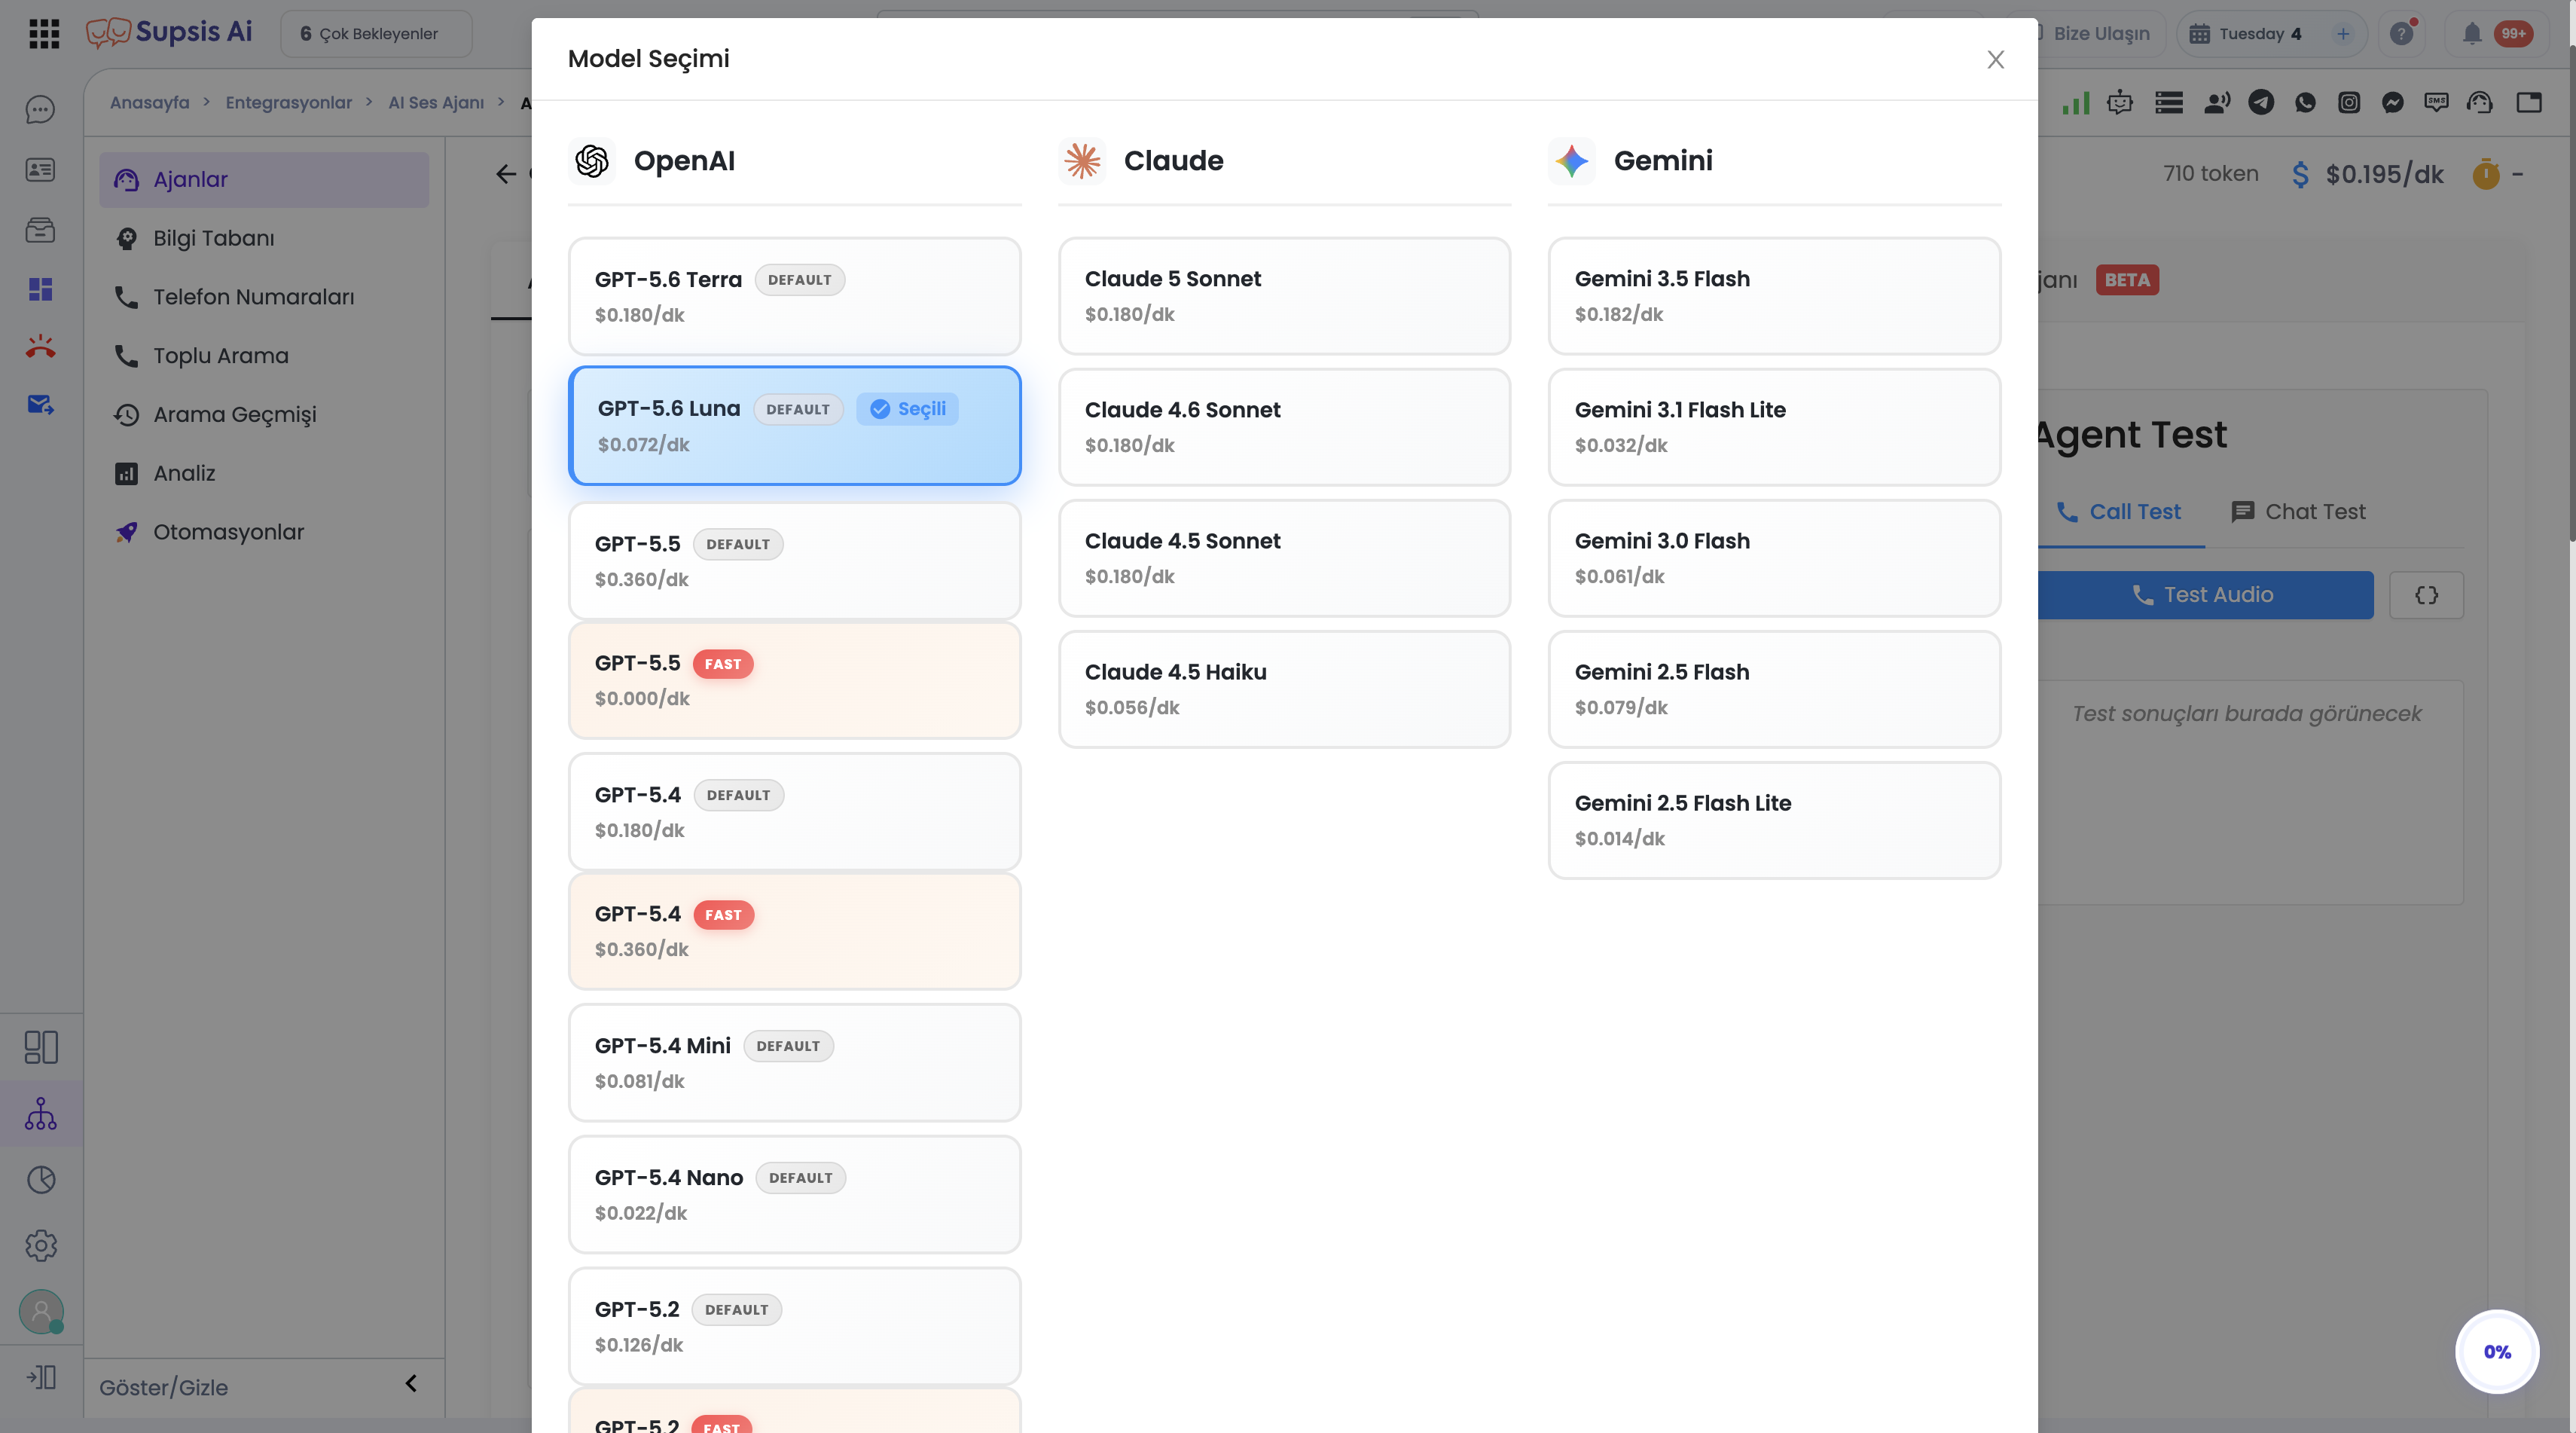Screen dimensions: 2576x1433
Task: Select the GPT-5.5 Fast model card
Action: click(x=794, y=680)
